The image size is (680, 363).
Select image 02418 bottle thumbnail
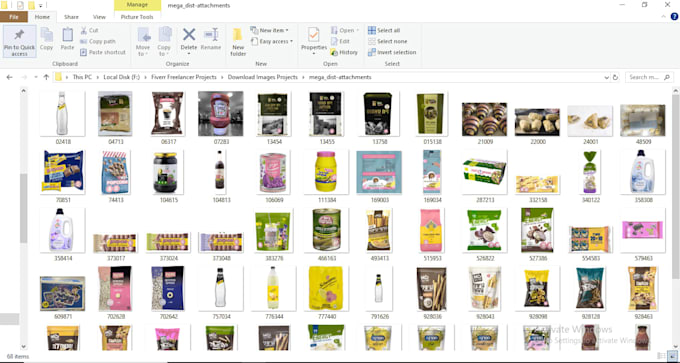pyautogui.click(x=62, y=114)
